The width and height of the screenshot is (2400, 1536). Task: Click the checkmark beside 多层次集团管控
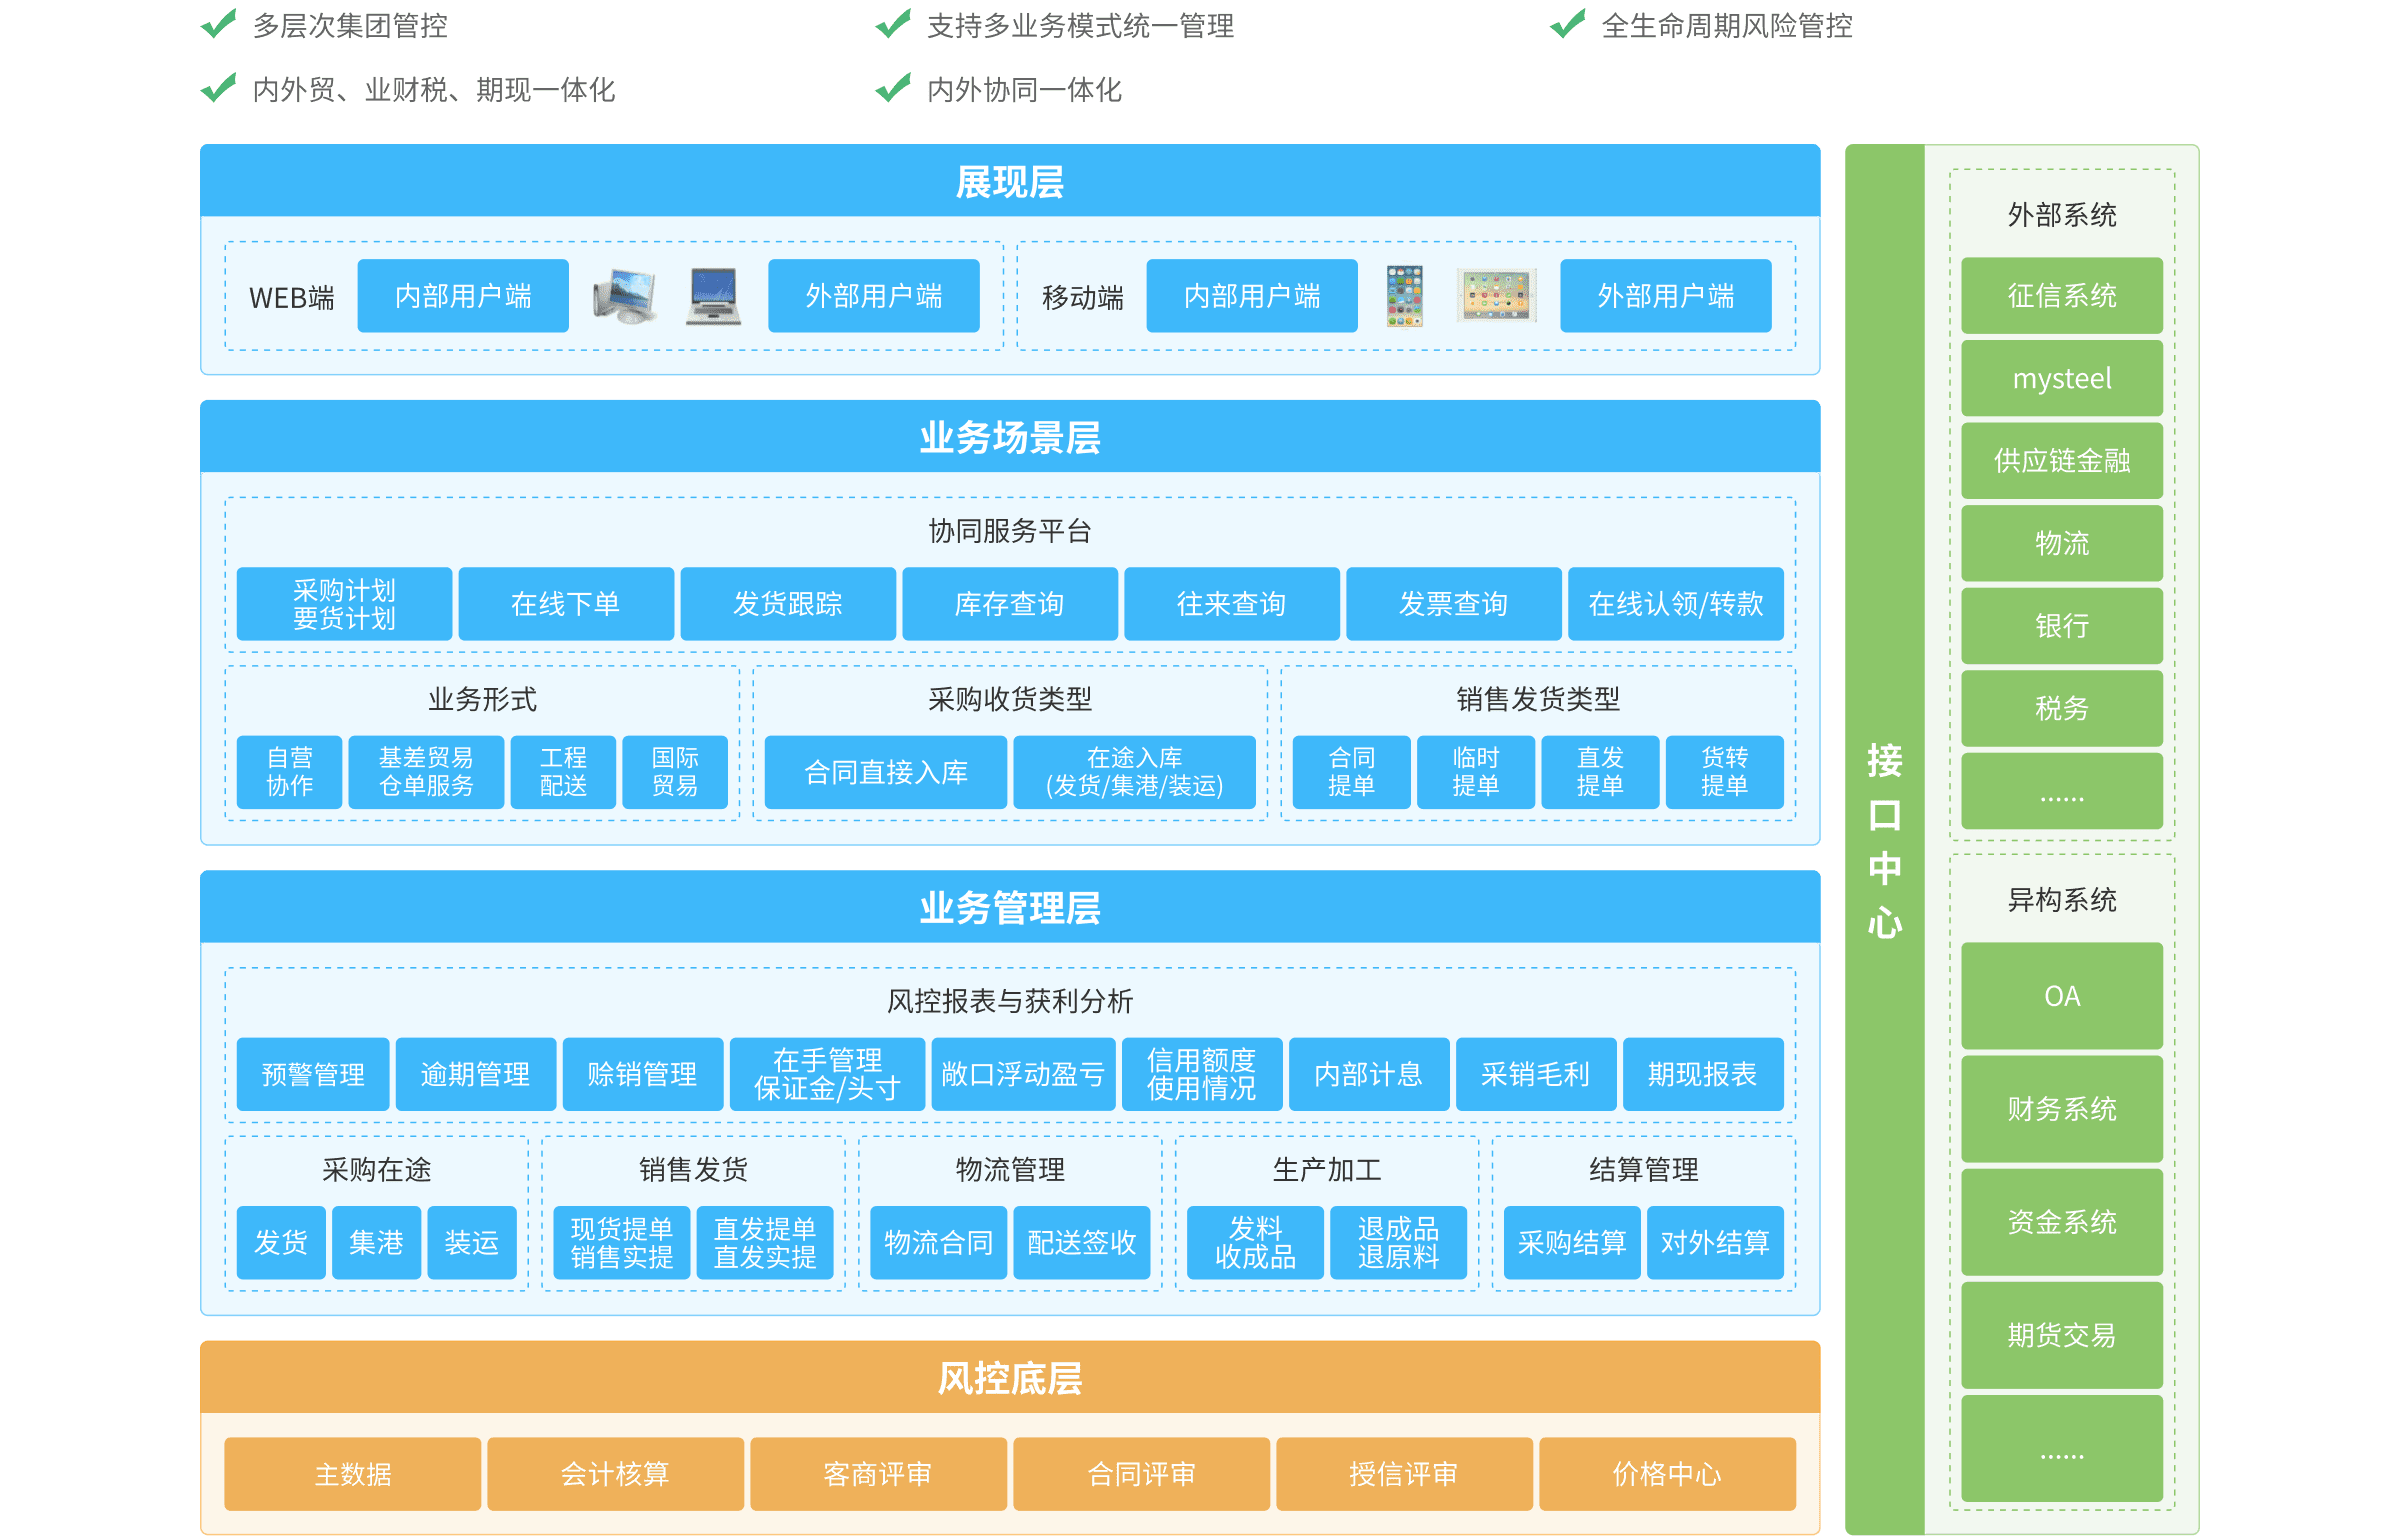coord(218,24)
